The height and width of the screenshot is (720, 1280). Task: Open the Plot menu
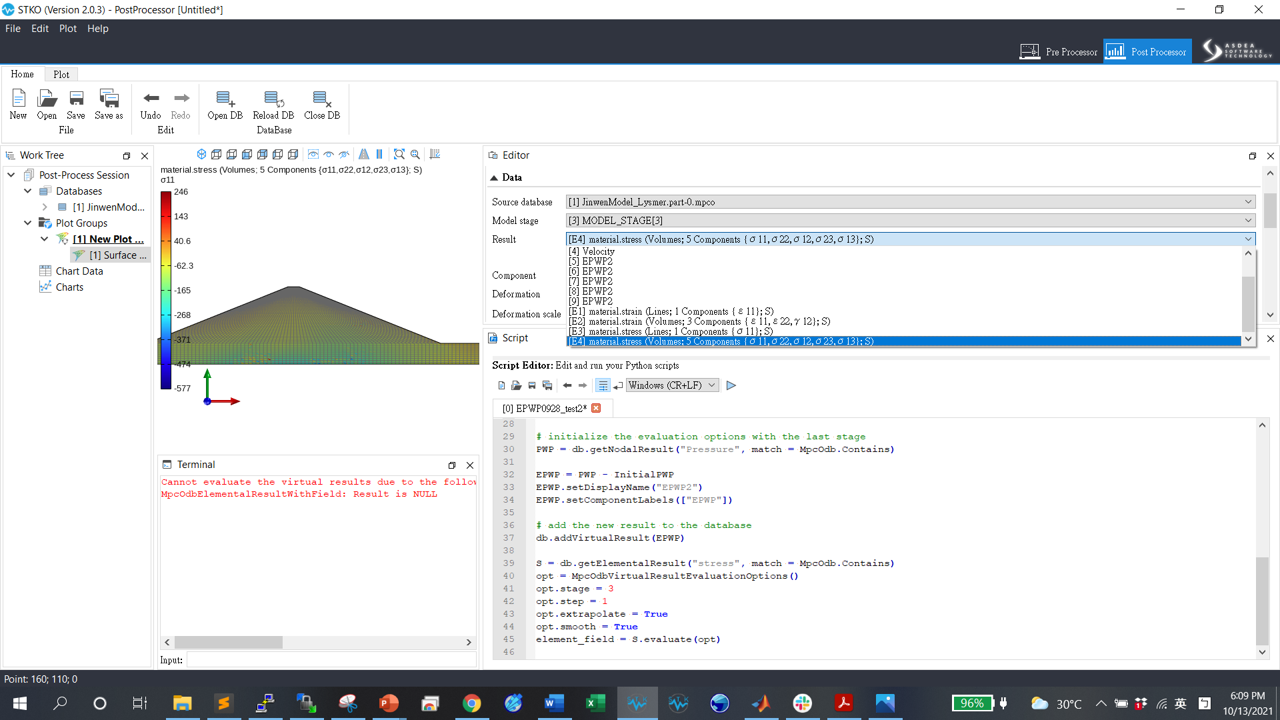[68, 29]
